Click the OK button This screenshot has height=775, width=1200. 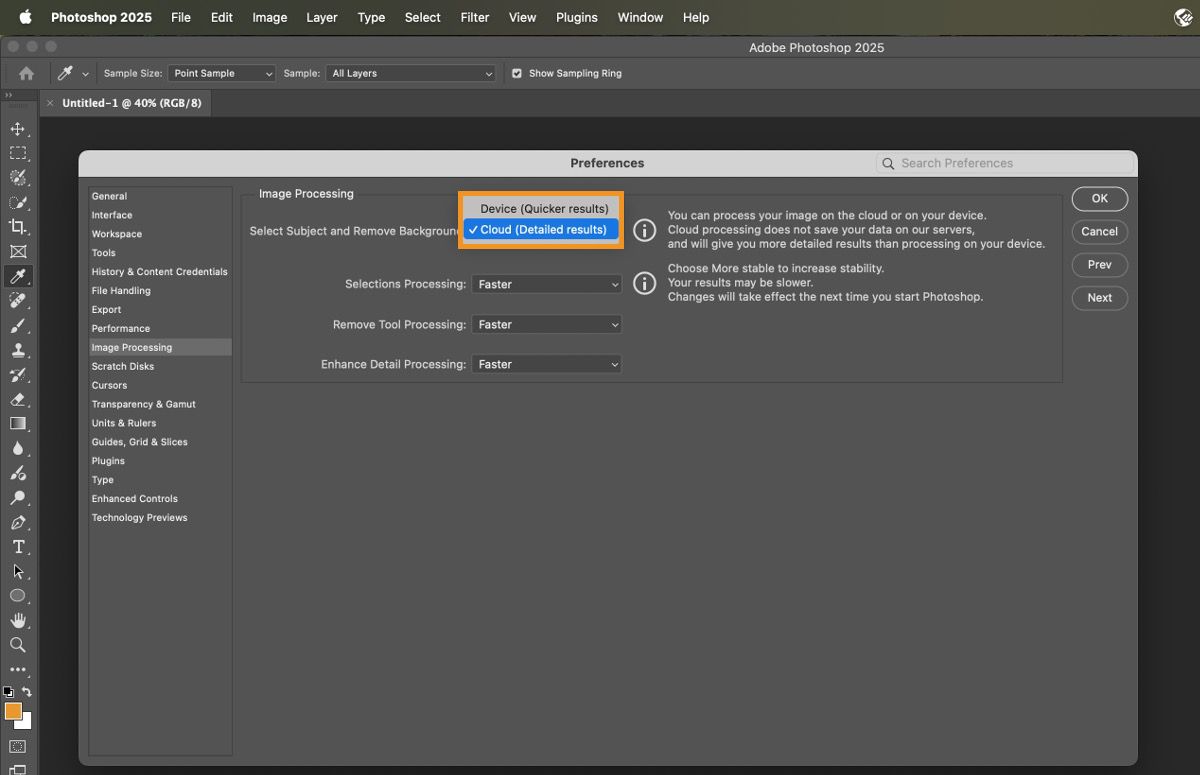tap(1098, 198)
